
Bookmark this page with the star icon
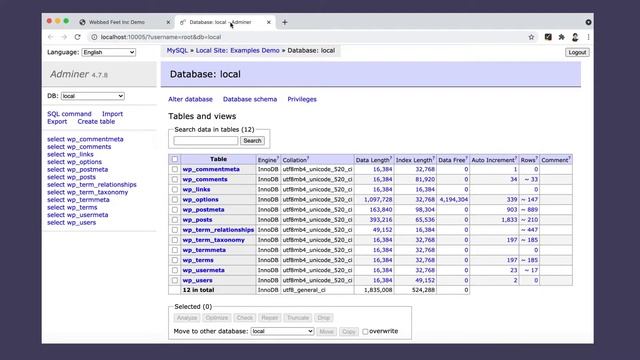(531, 37)
